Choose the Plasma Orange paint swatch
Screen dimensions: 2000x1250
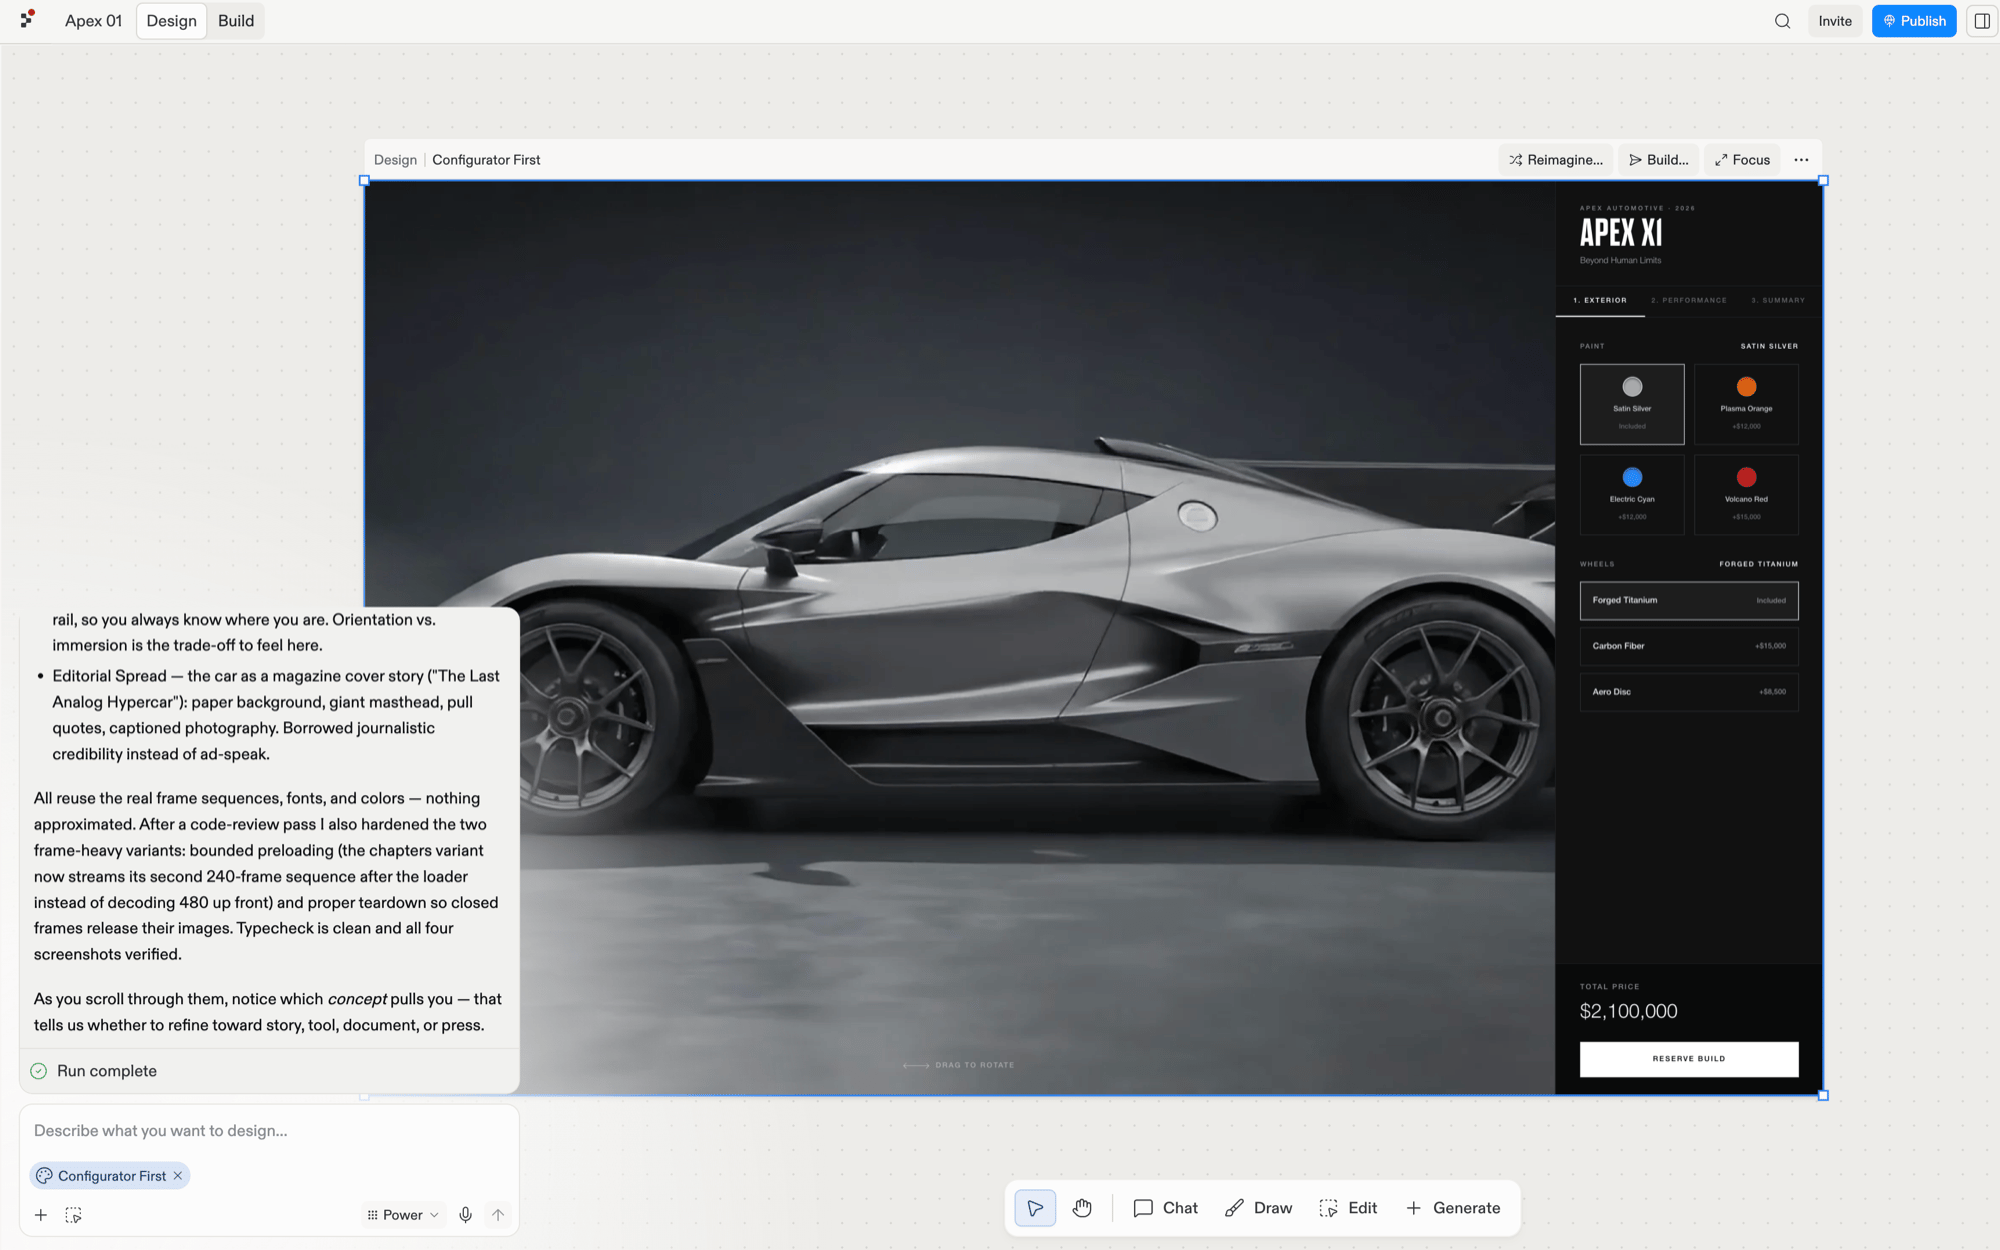1746,404
